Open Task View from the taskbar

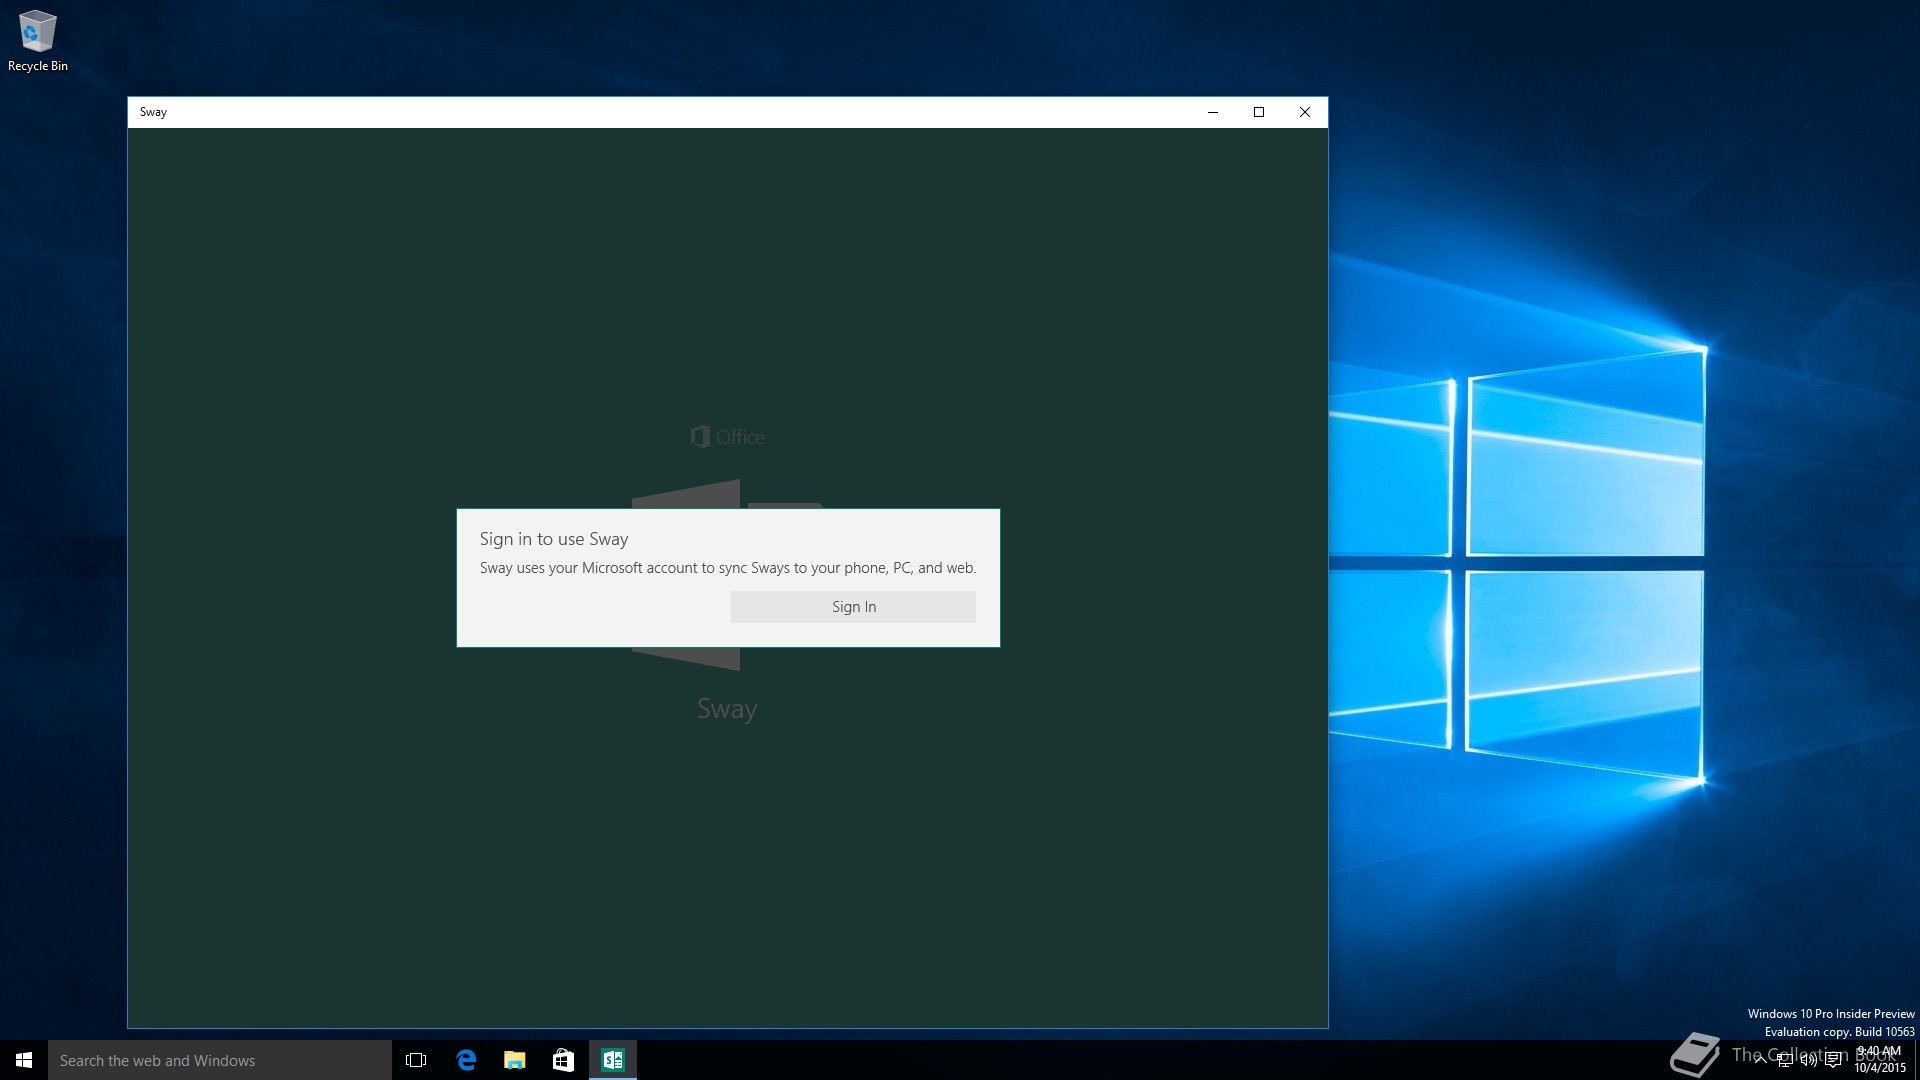point(416,1060)
